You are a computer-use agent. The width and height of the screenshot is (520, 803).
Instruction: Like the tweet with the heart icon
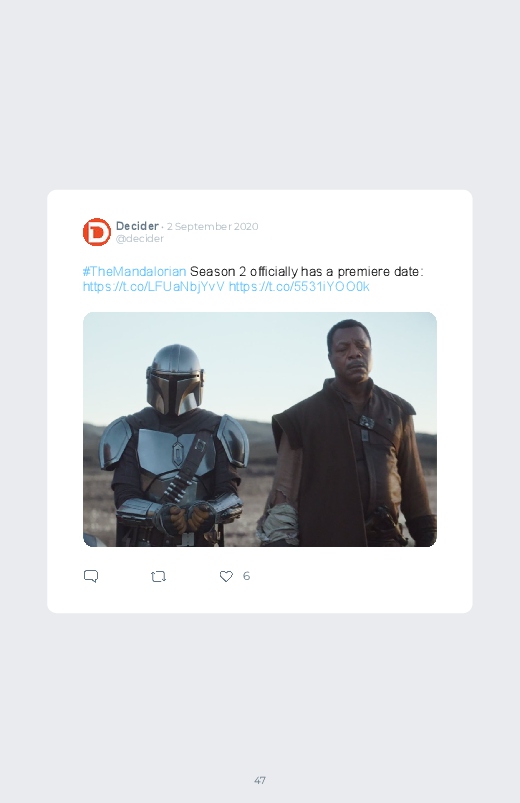click(x=226, y=576)
